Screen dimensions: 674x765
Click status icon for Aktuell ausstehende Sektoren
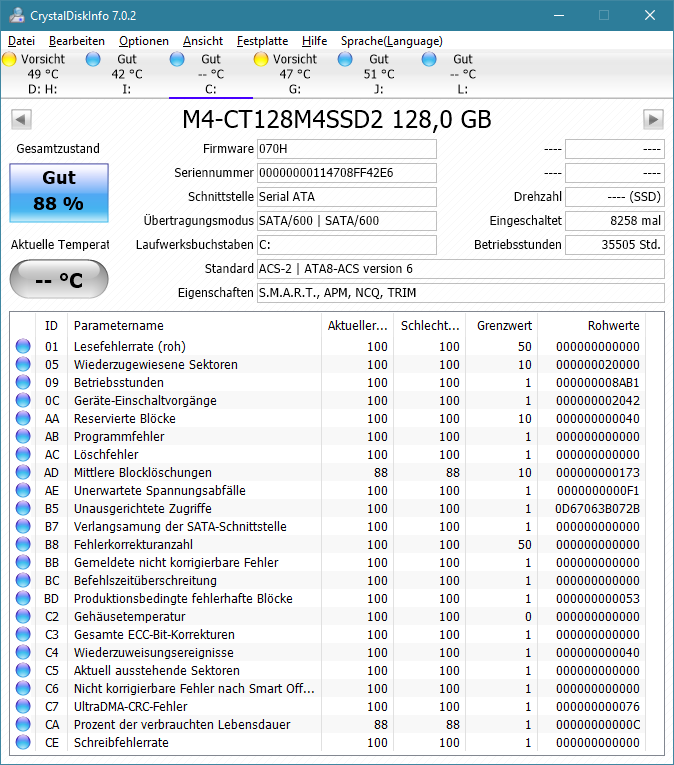click(x=23, y=671)
